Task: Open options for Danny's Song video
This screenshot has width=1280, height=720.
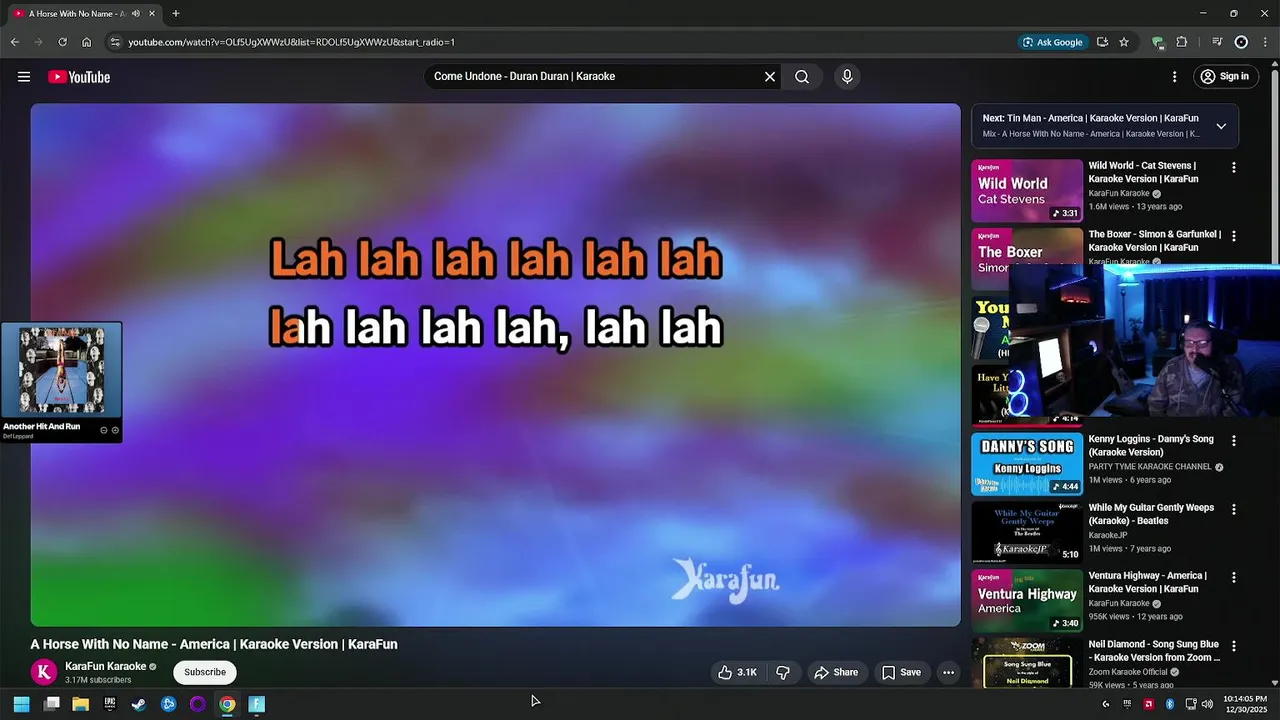Action: [1234, 441]
